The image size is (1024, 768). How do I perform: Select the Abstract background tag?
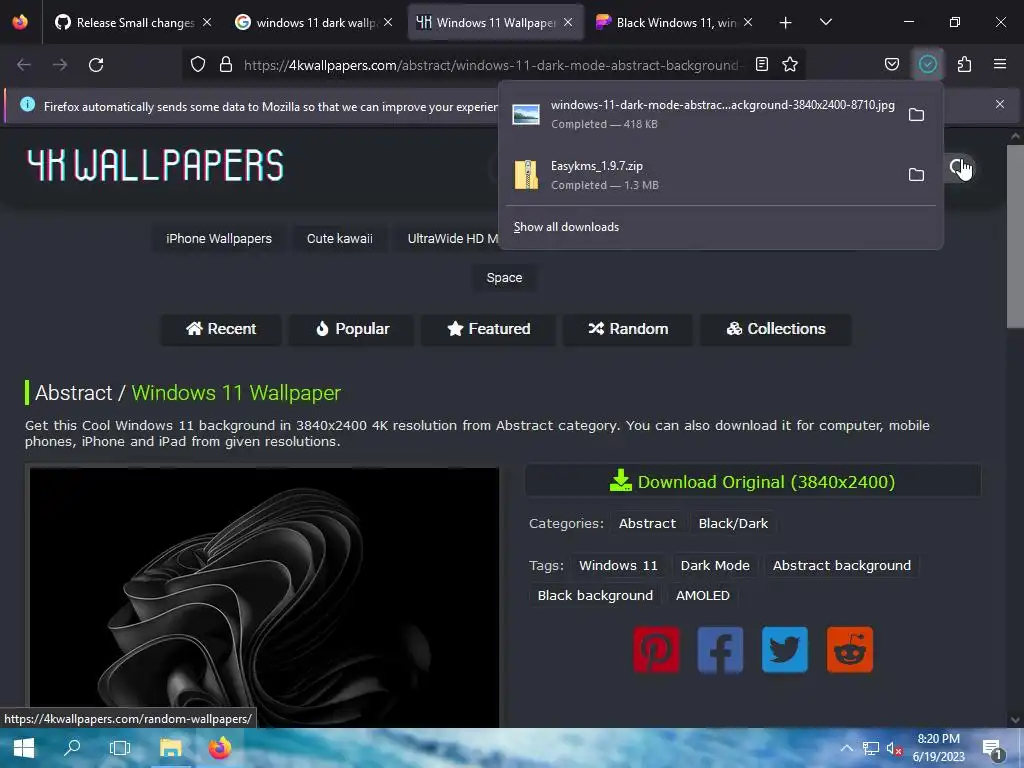pyautogui.click(x=842, y=566)
